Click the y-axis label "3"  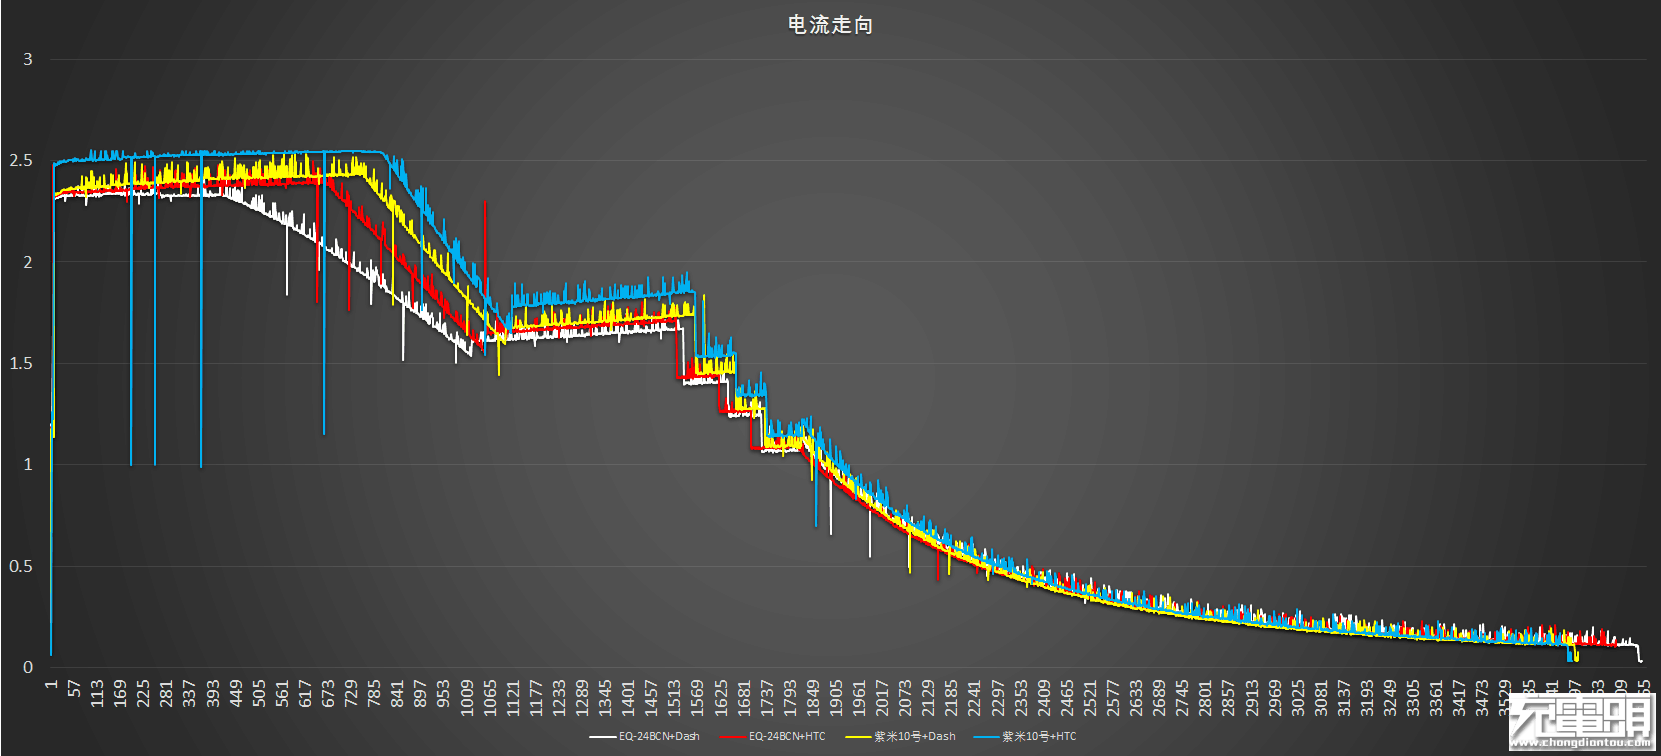point(28,59)
